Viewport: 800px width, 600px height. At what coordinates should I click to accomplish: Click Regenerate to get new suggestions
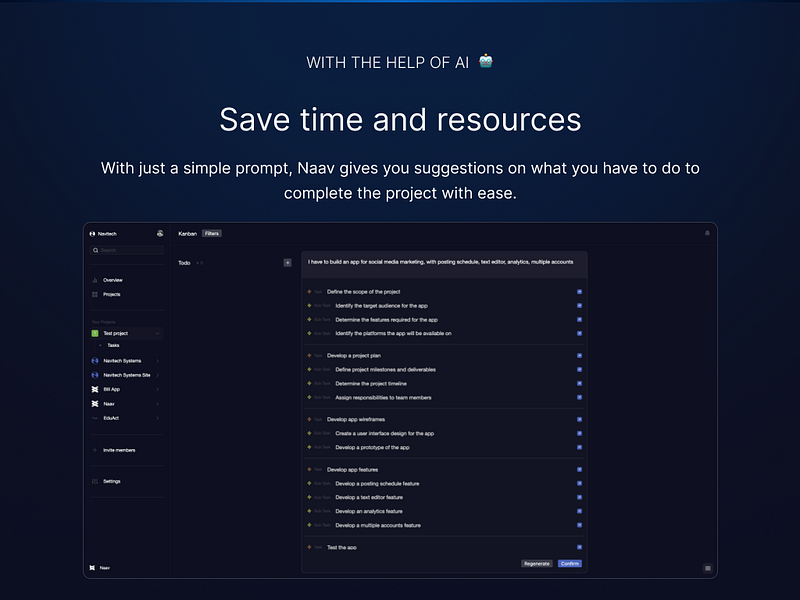pyautogui.click(x=537, y=563)
